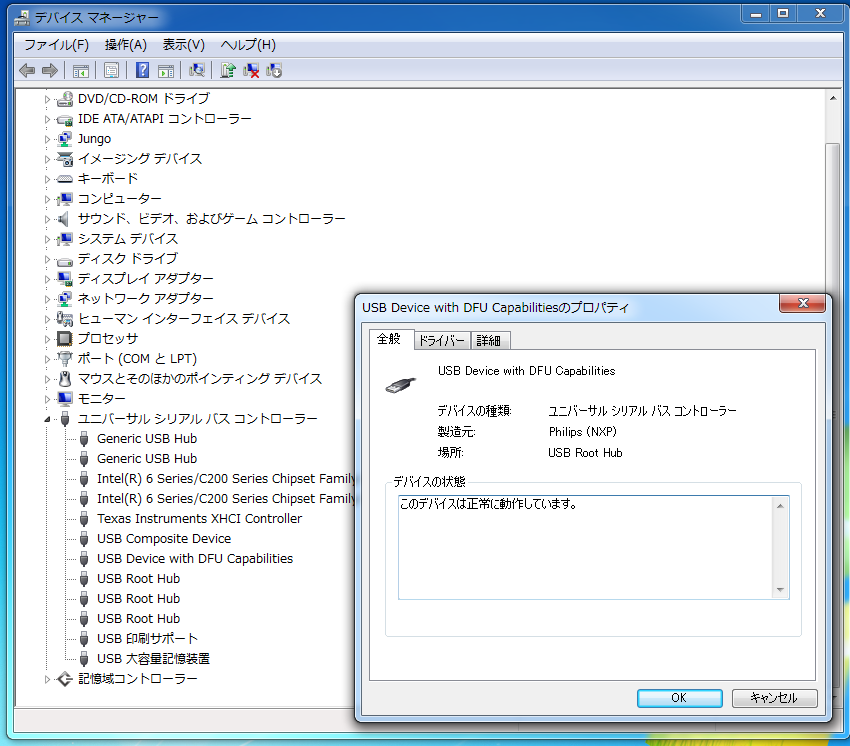The image size is (850, 746).
Task: Click Scan for hardware changes icon
Action: [x=197, y=70]
